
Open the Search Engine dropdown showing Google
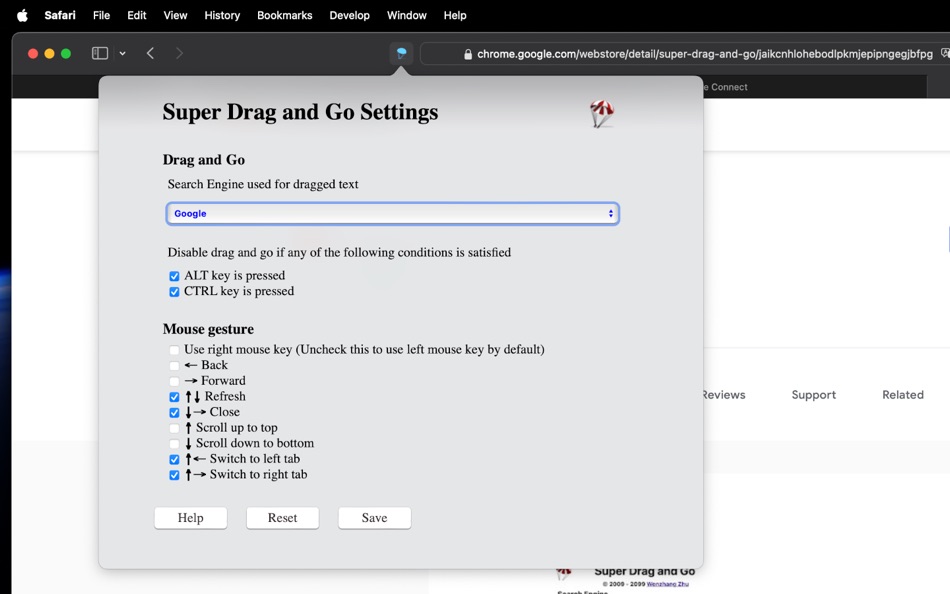393,213
